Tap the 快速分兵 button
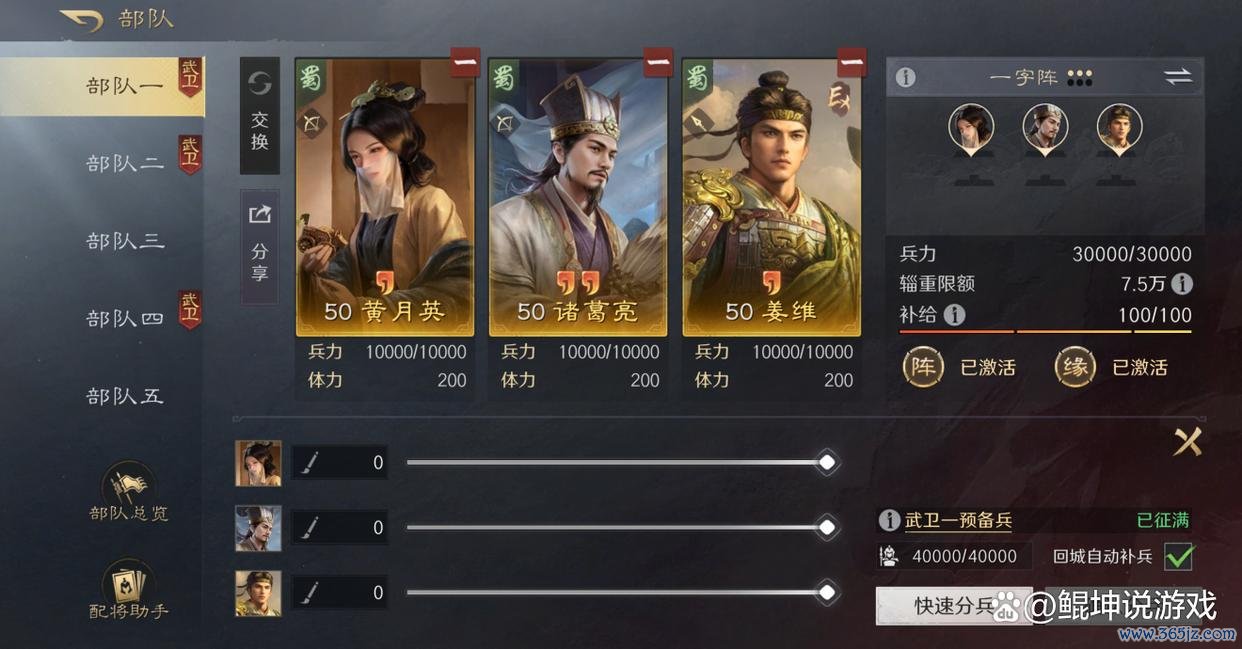 coord(954,606)
